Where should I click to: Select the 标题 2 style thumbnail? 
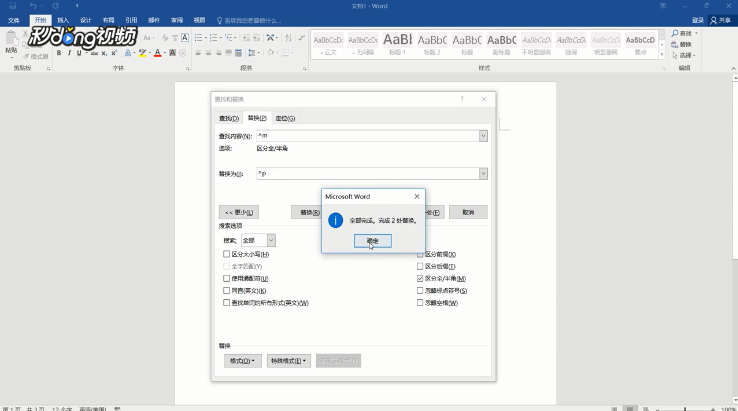pos(432,44)
